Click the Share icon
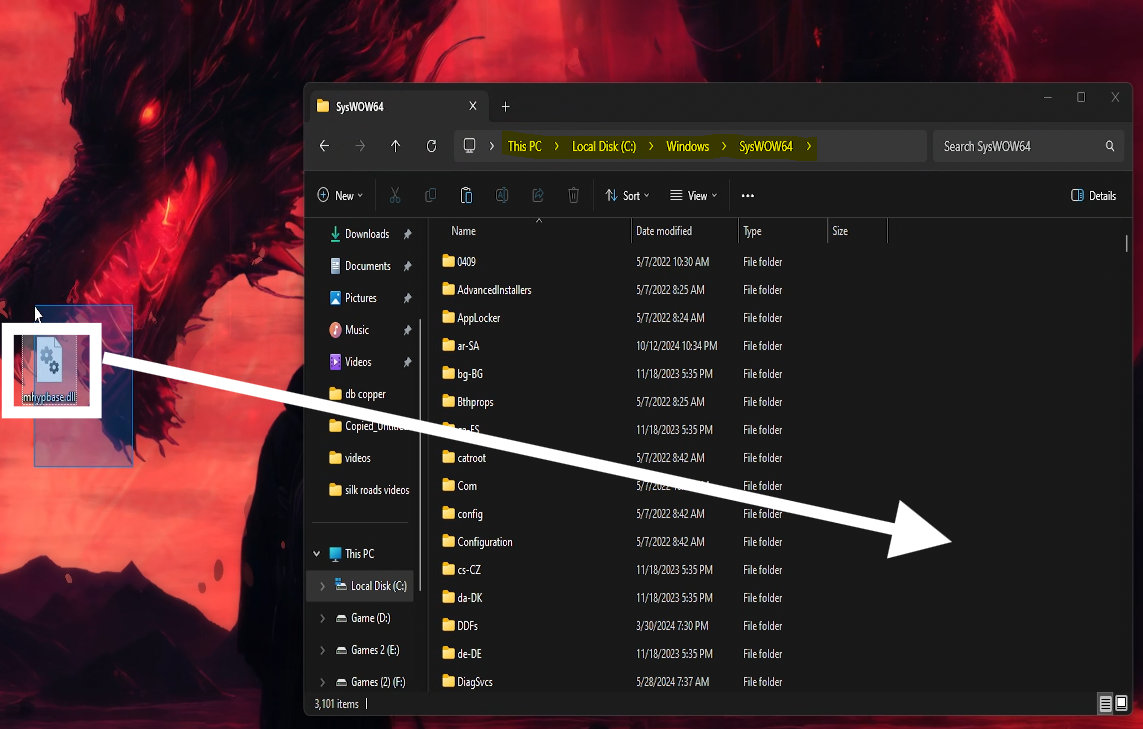This screenshot has width=1143, height=729. 537,195
